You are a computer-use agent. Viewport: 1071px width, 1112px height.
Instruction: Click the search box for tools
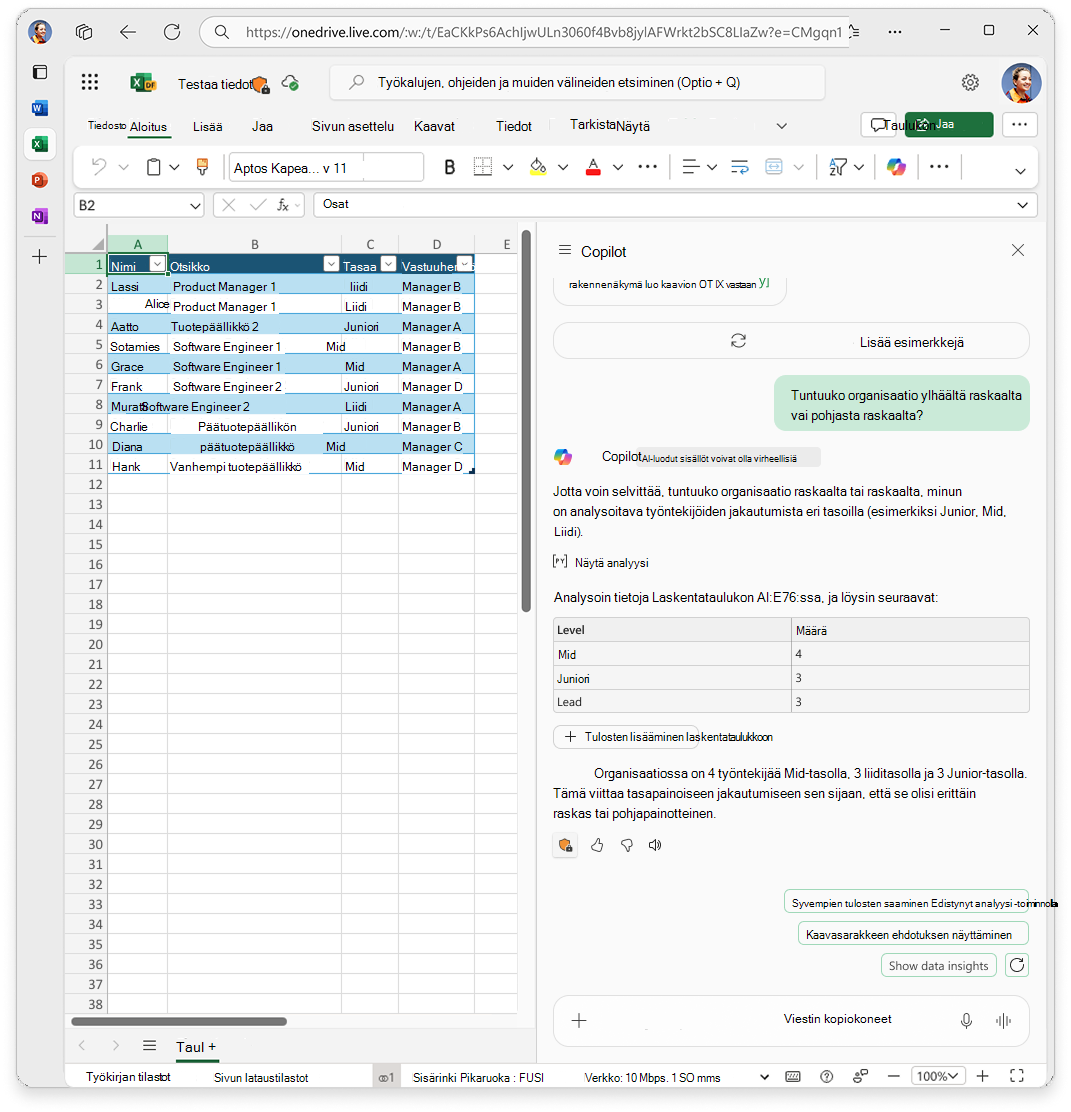[577, 82]
